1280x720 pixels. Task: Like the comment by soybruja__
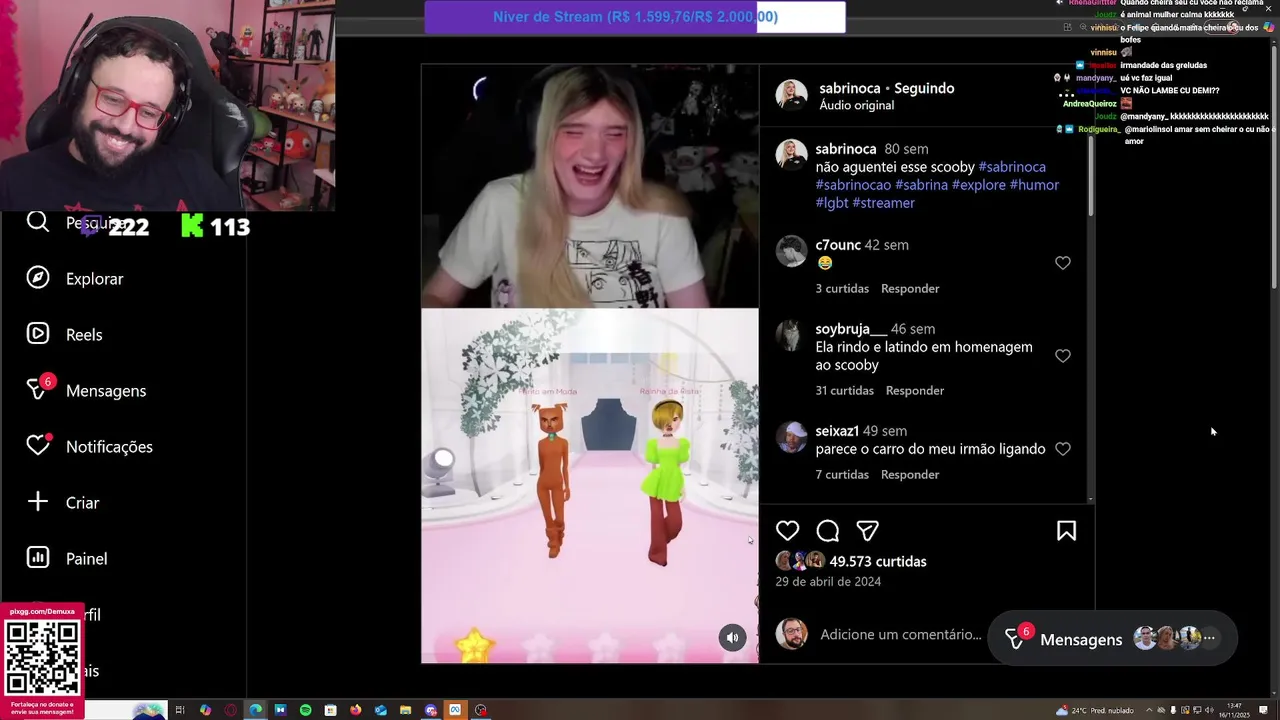[1063, 356]
